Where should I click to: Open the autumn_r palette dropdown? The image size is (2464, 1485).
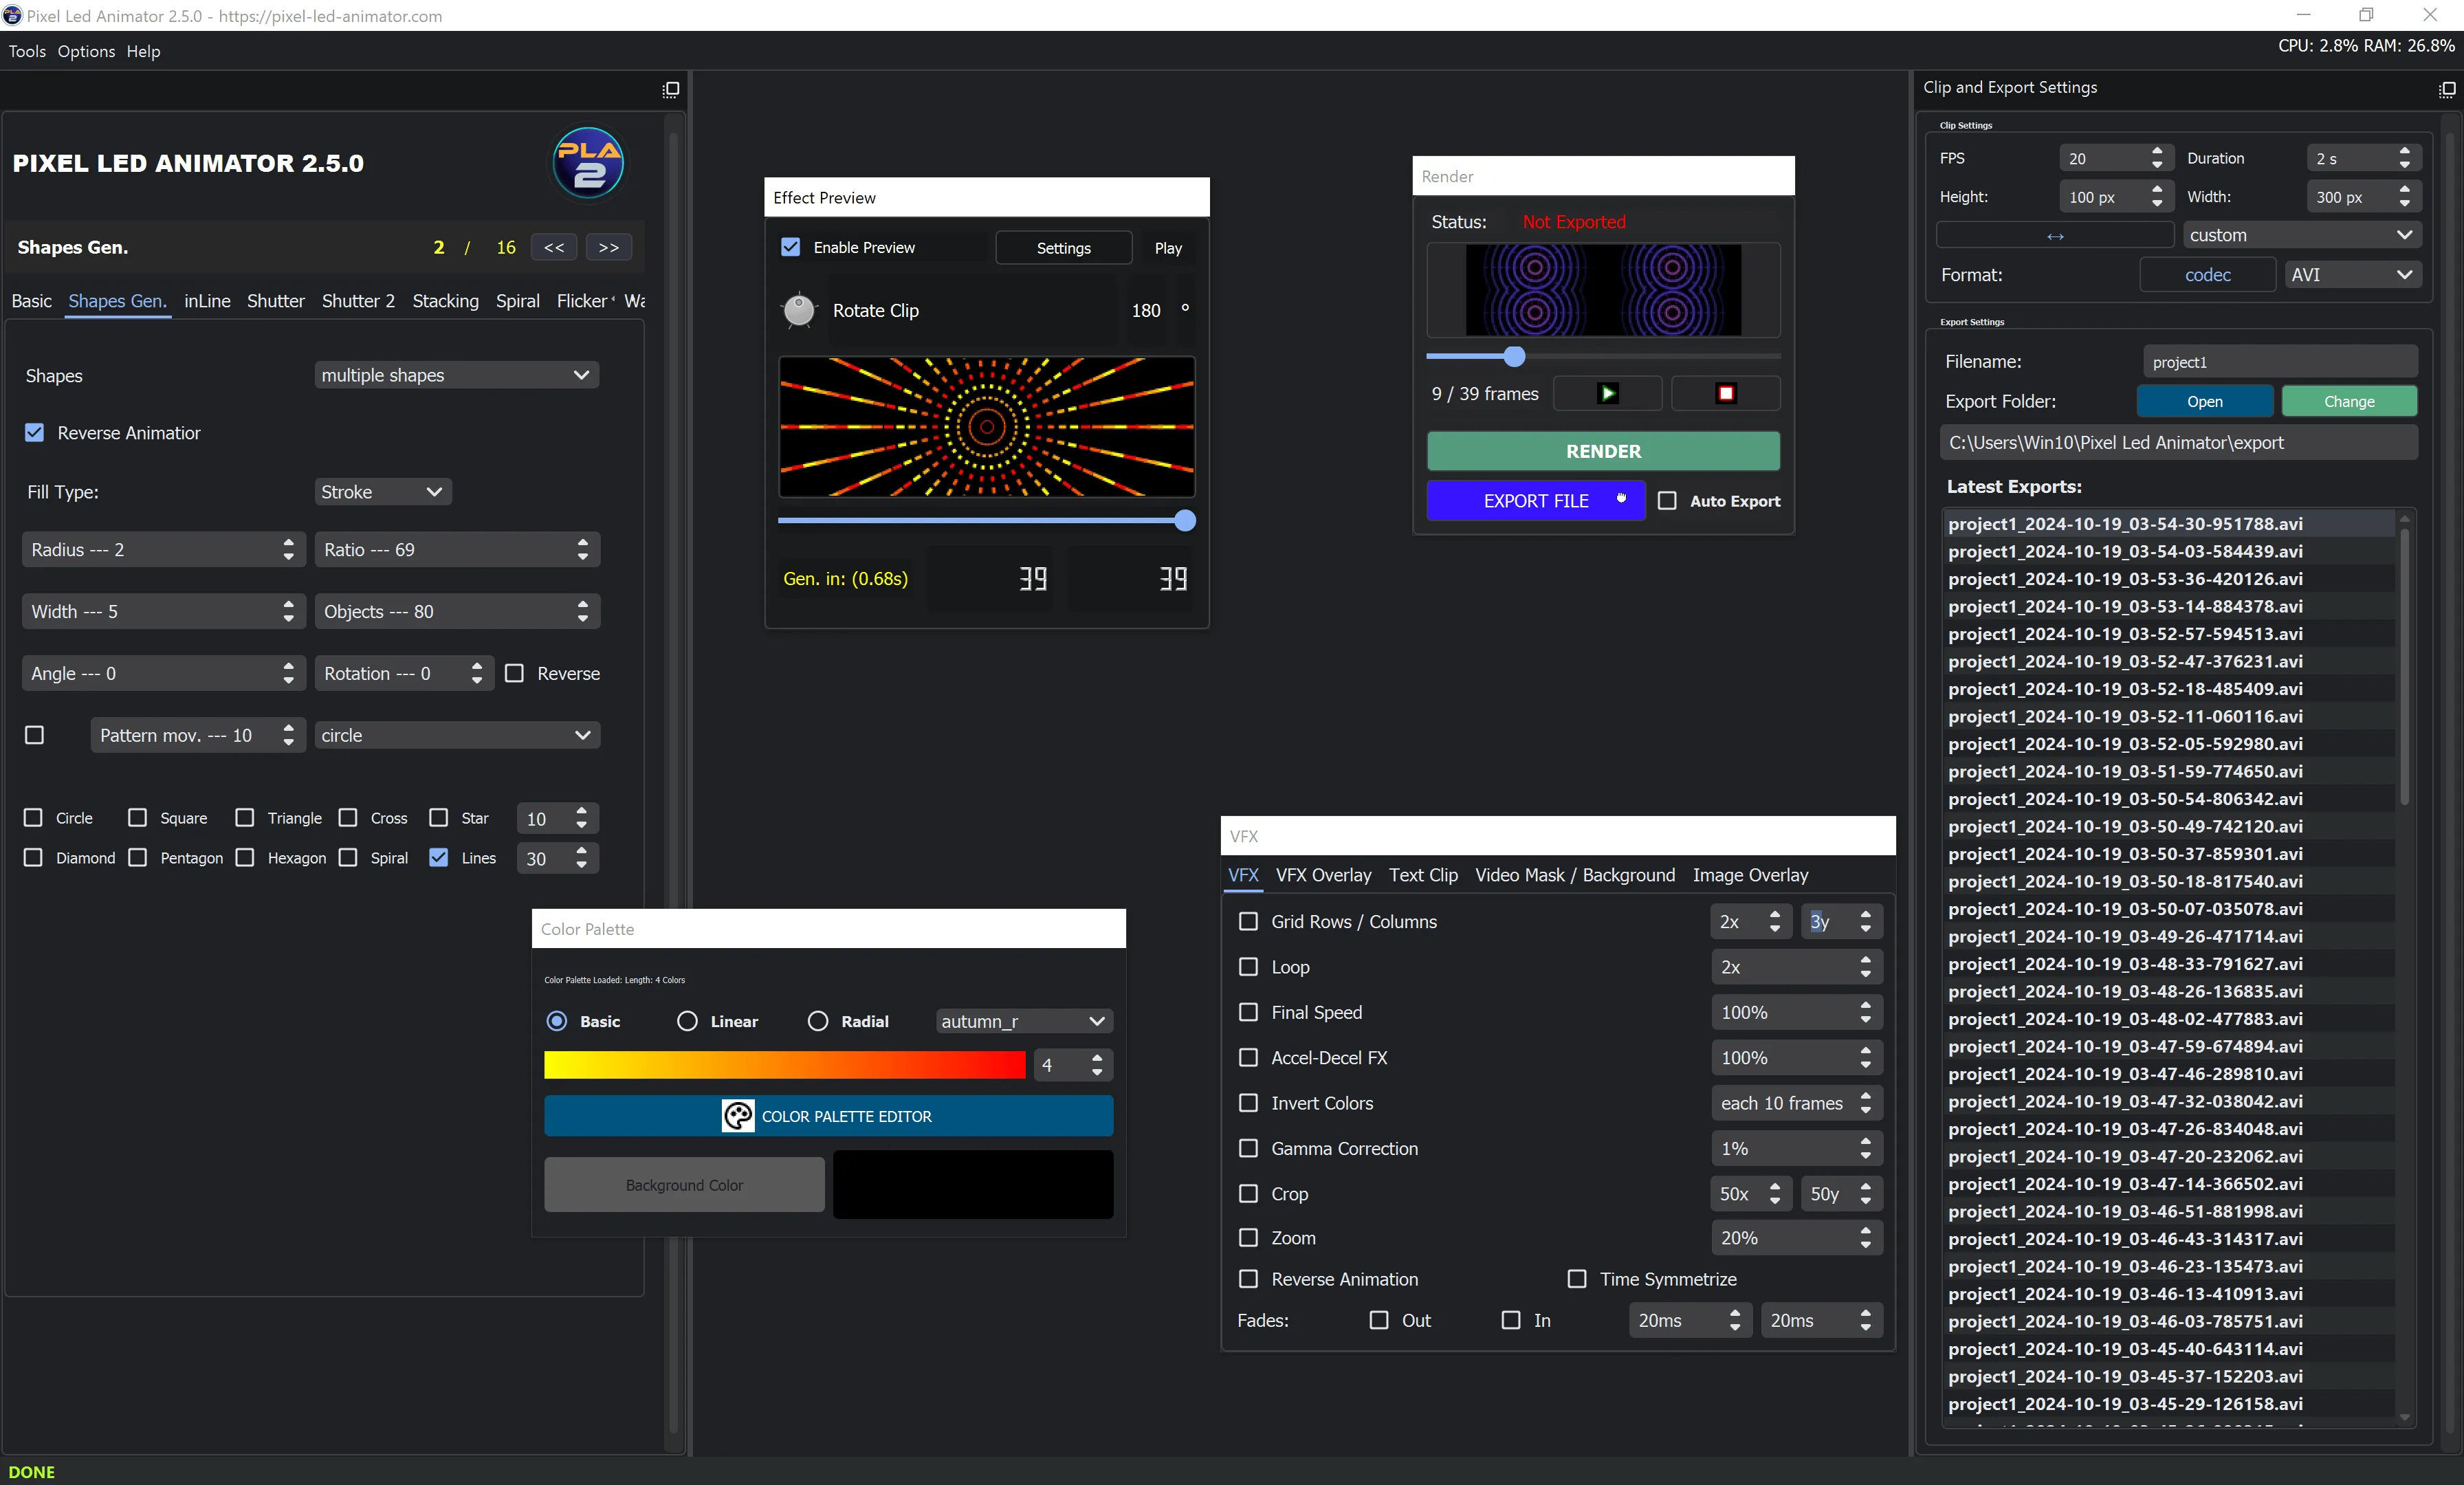(1023, 1021)
